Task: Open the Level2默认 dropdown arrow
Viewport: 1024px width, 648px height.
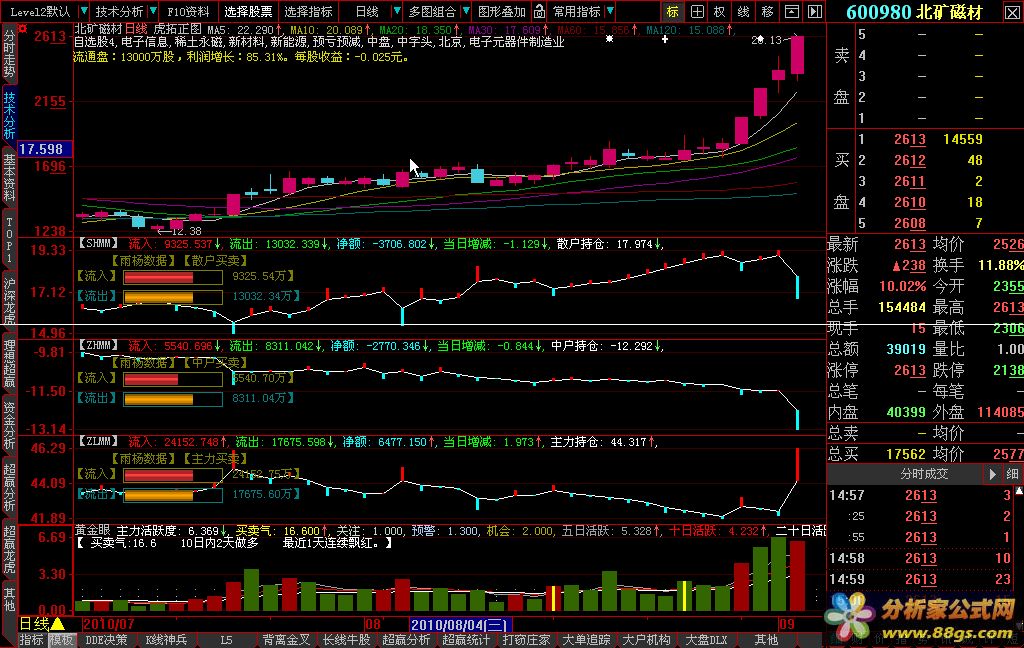Action: [84, 11]
